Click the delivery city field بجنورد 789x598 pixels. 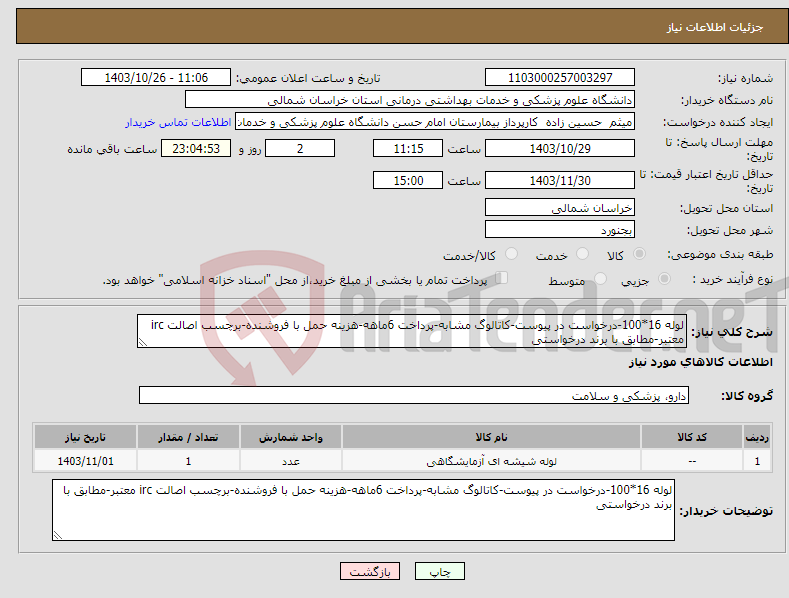560,230
